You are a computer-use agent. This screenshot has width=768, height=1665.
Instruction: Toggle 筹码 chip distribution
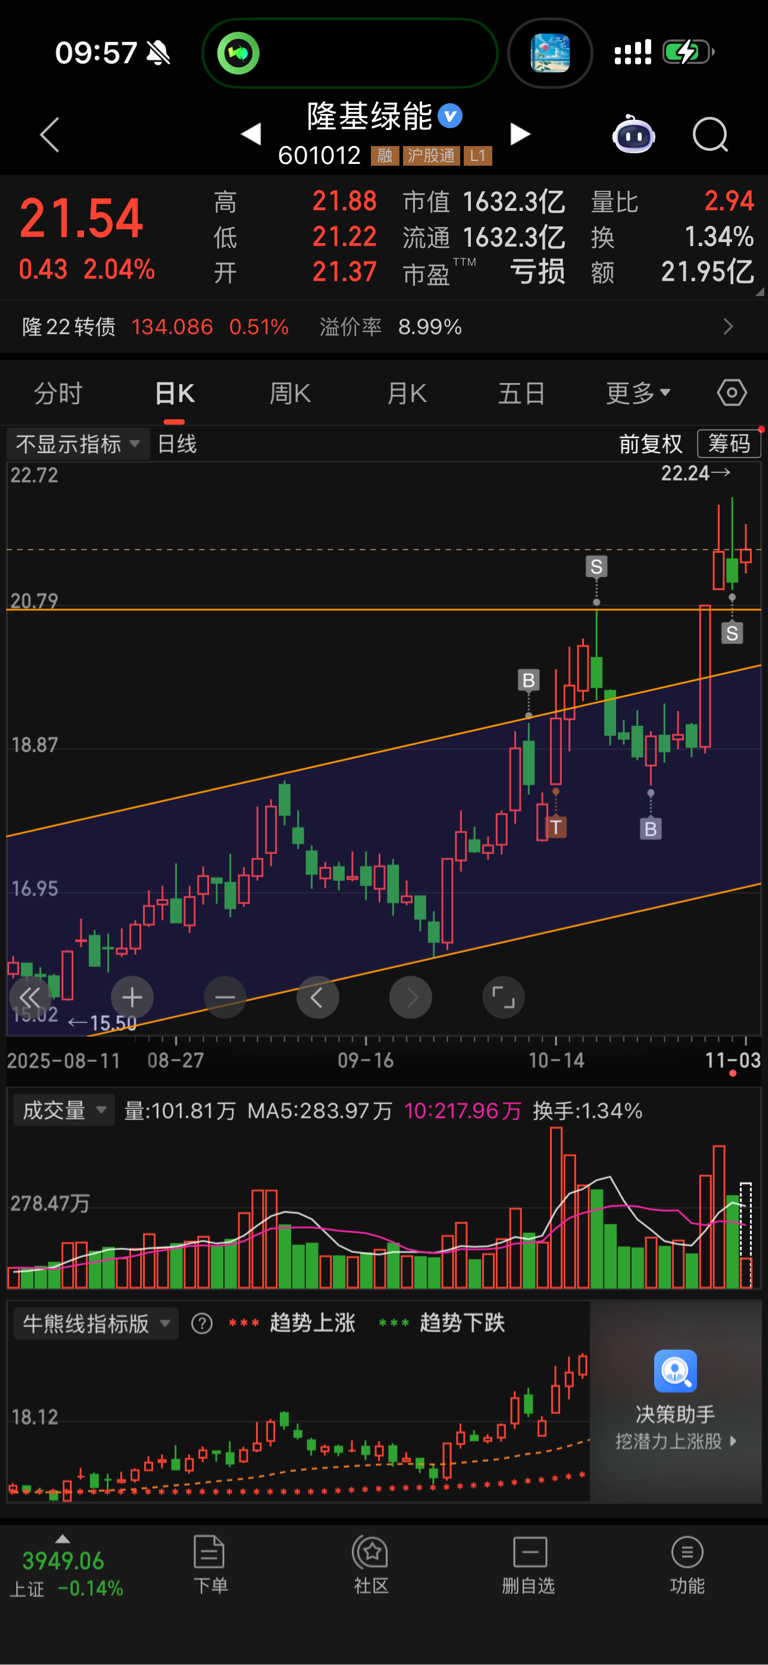(729, 444)
